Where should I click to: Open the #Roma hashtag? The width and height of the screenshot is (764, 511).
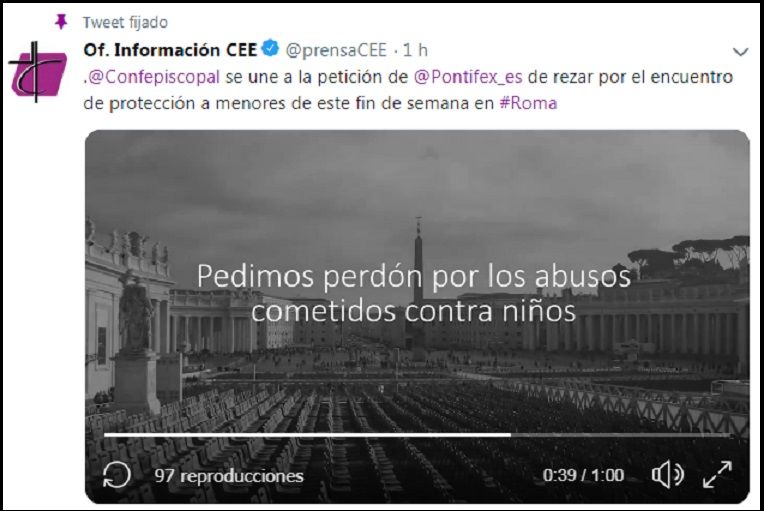click(528, 103)
